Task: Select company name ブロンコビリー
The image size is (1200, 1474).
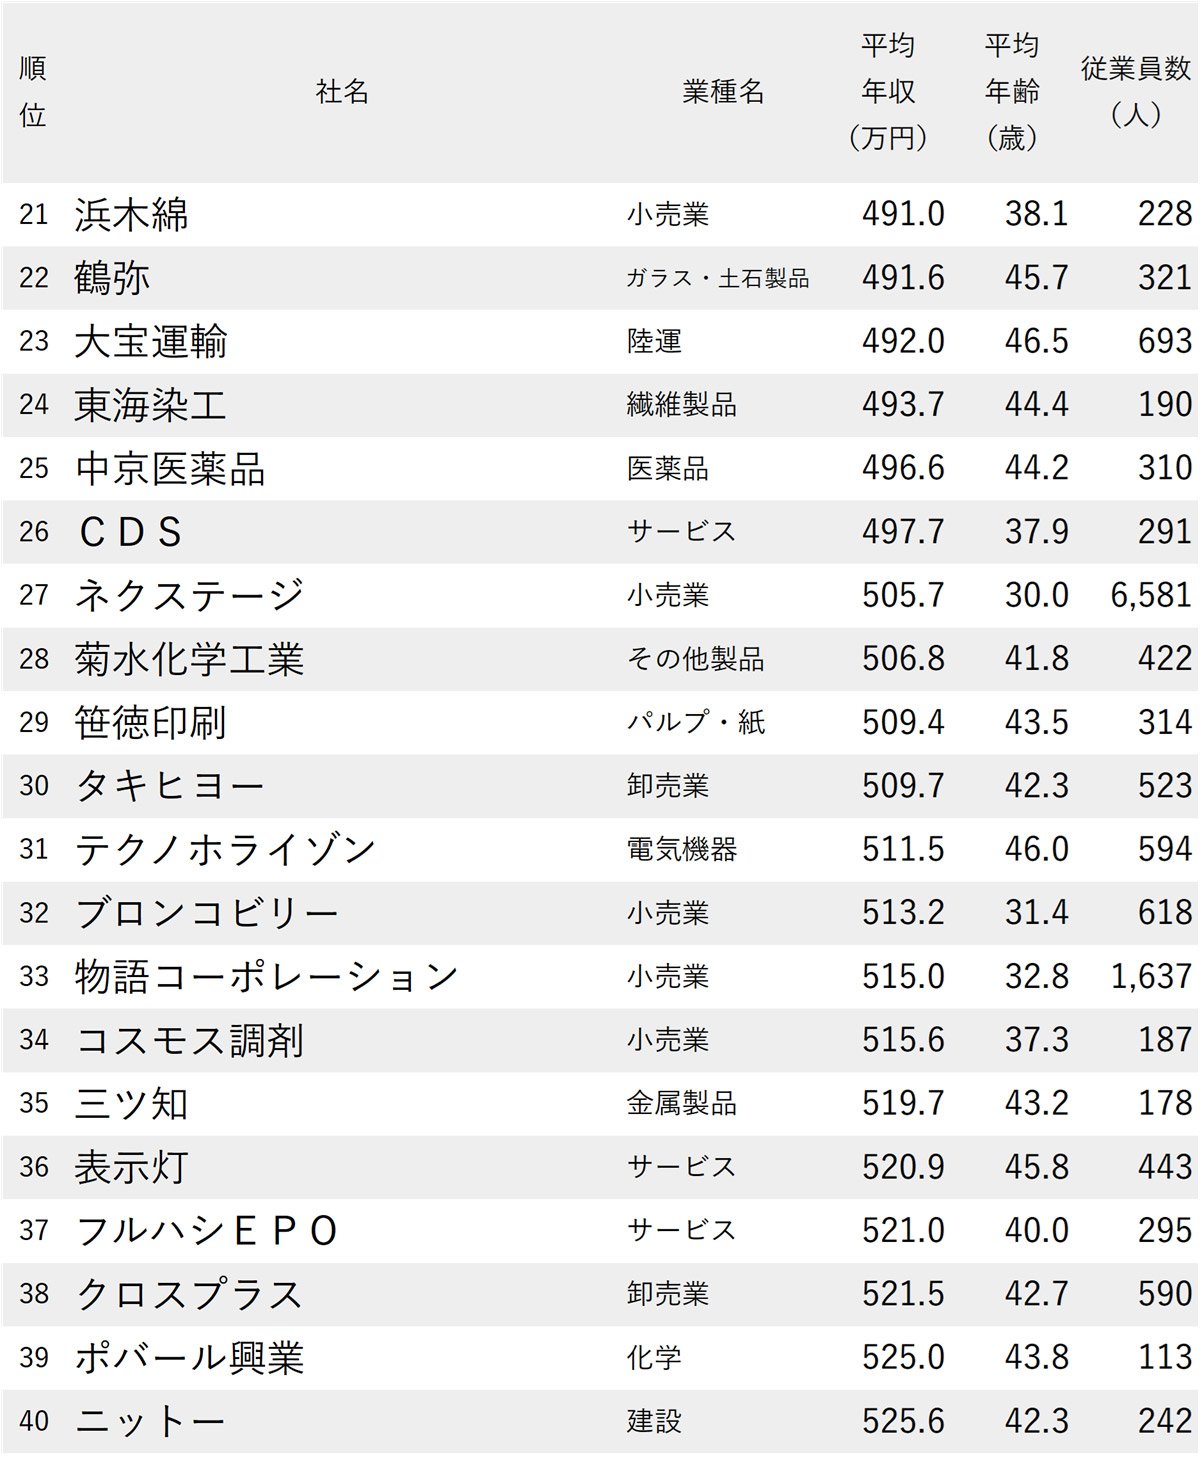Action: (x=207, y=913)
